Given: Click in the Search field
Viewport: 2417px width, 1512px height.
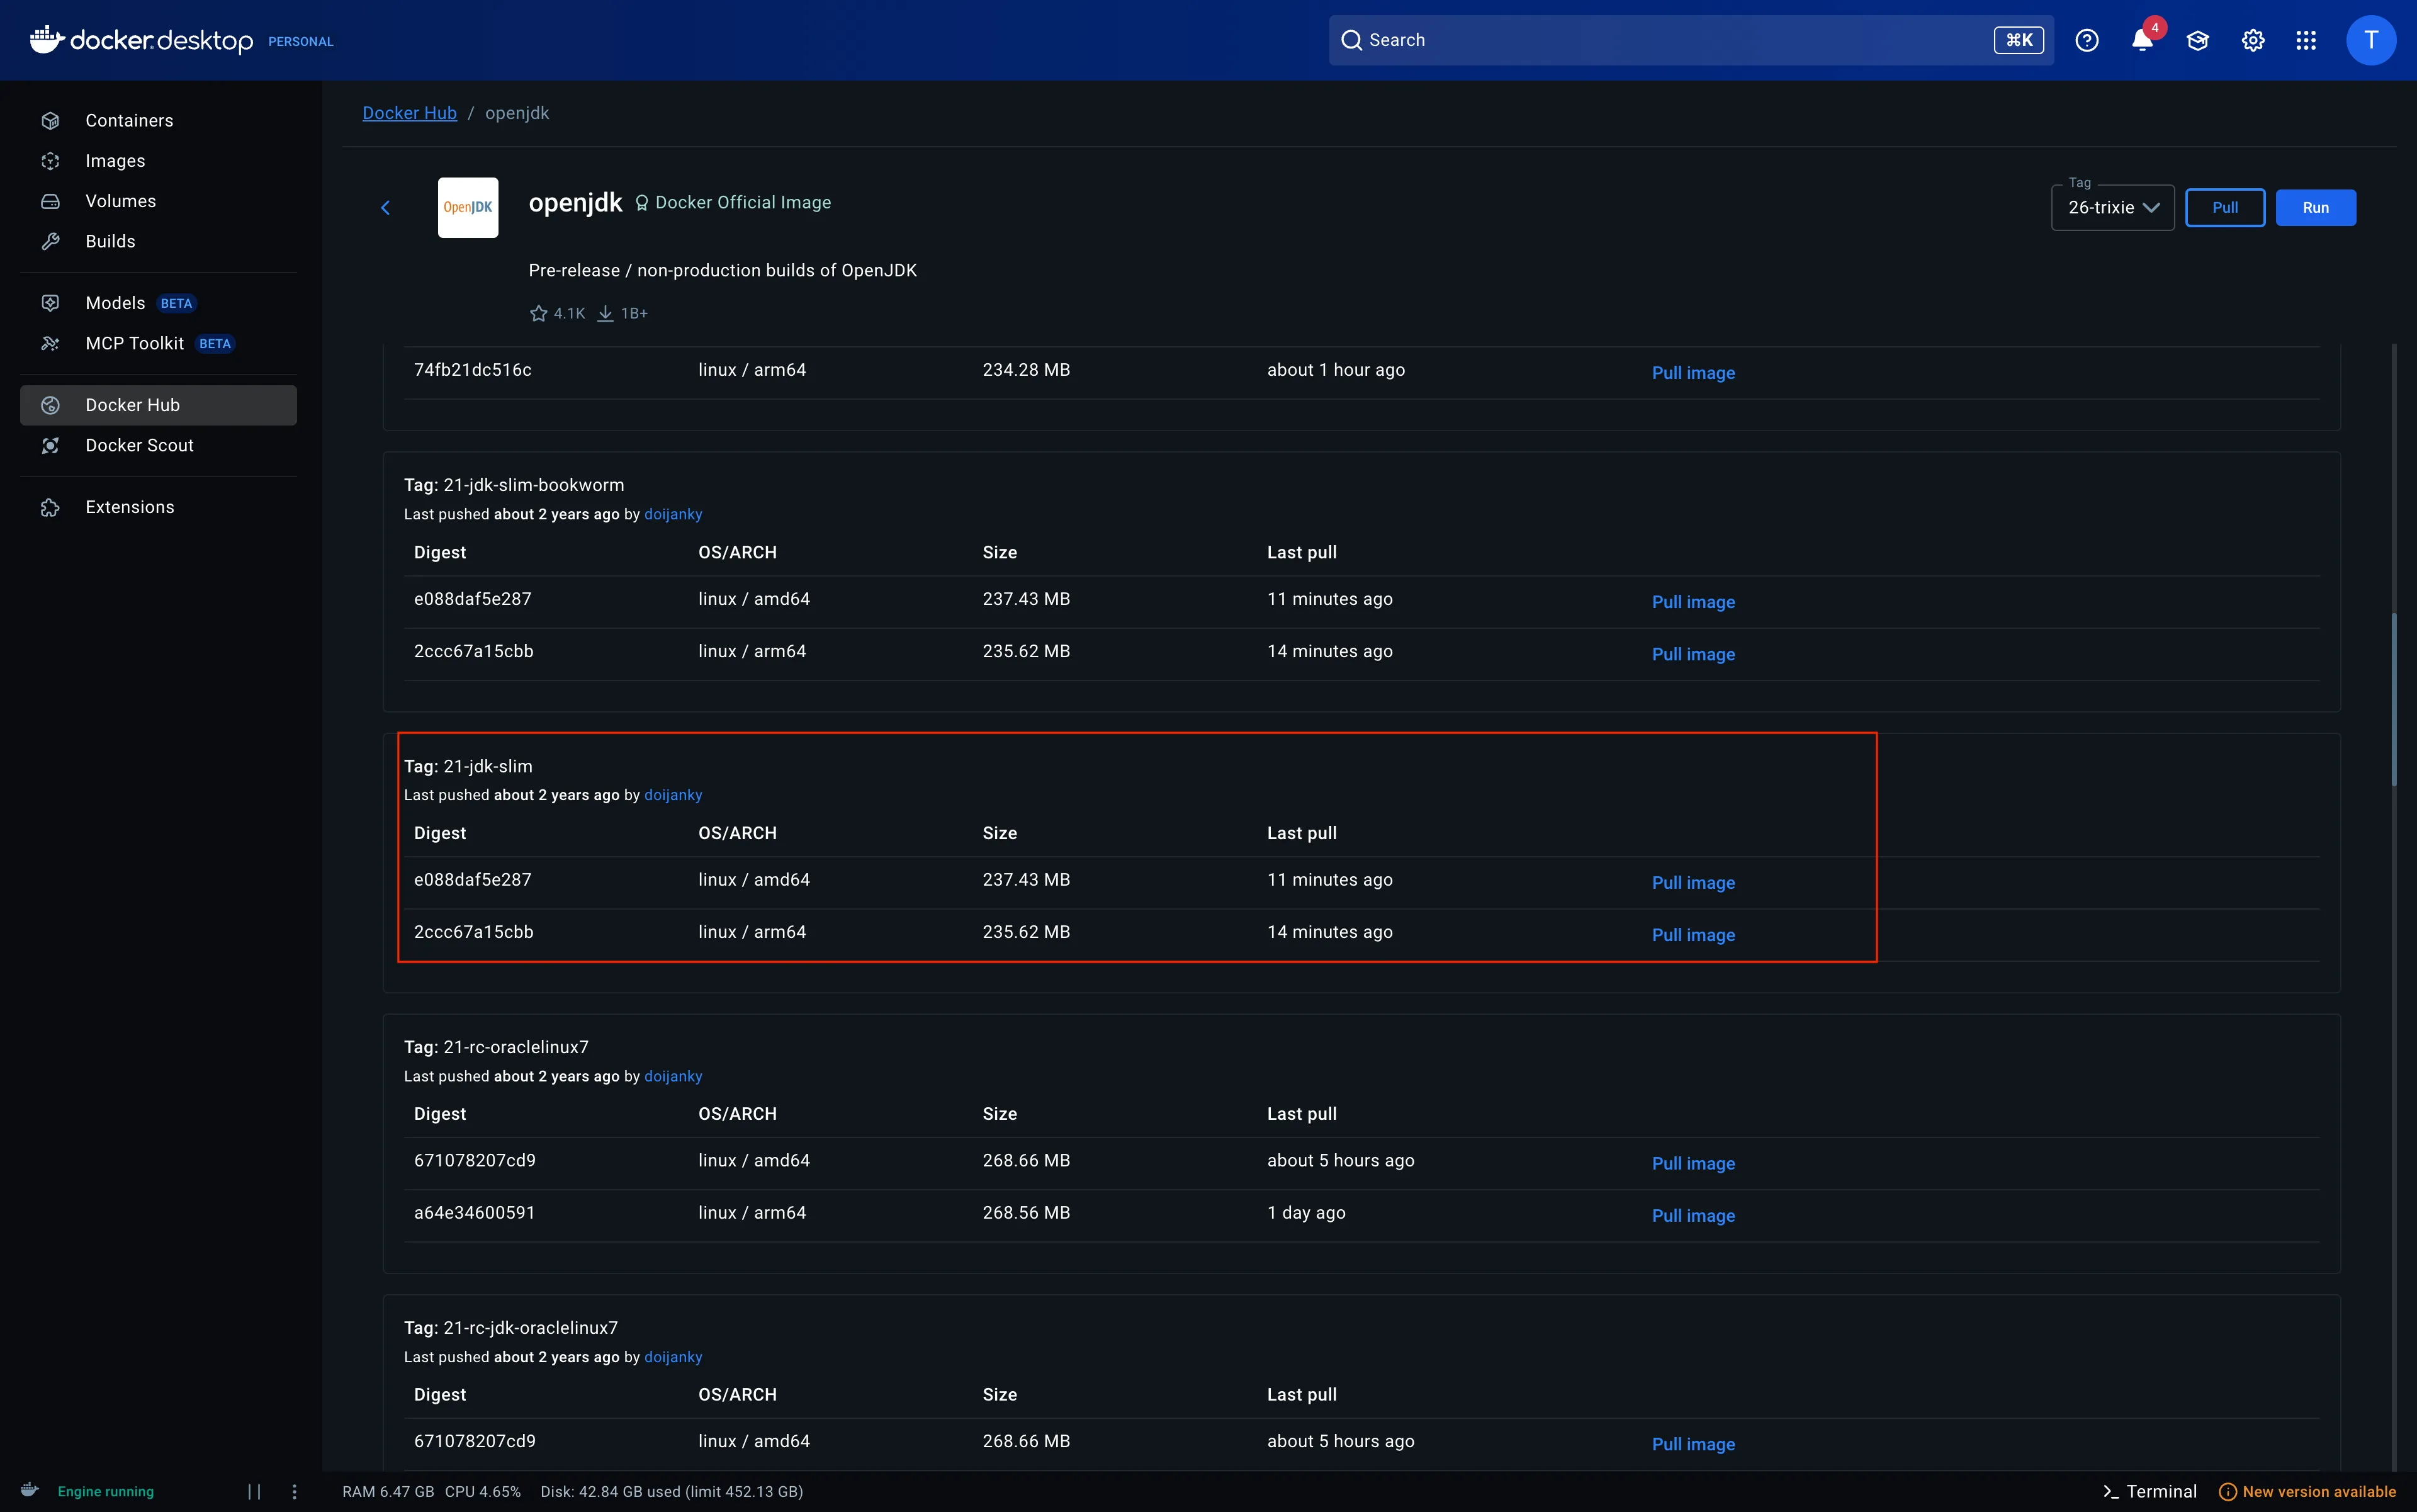Looking at the screenshot, I should coord(1691,40).
